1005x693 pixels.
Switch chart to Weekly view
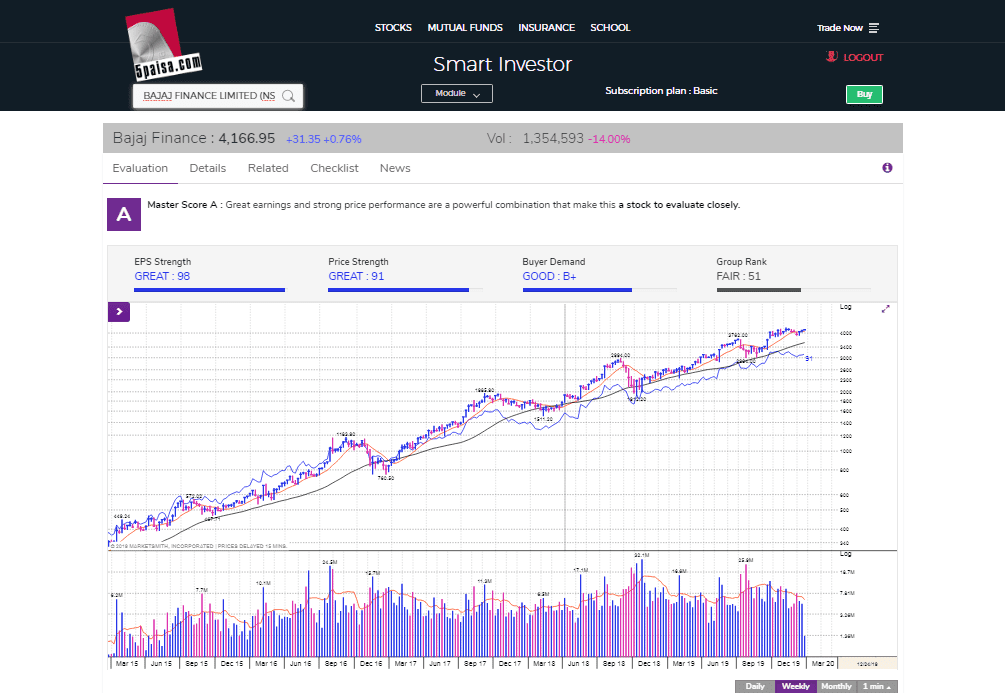[795, 686]
